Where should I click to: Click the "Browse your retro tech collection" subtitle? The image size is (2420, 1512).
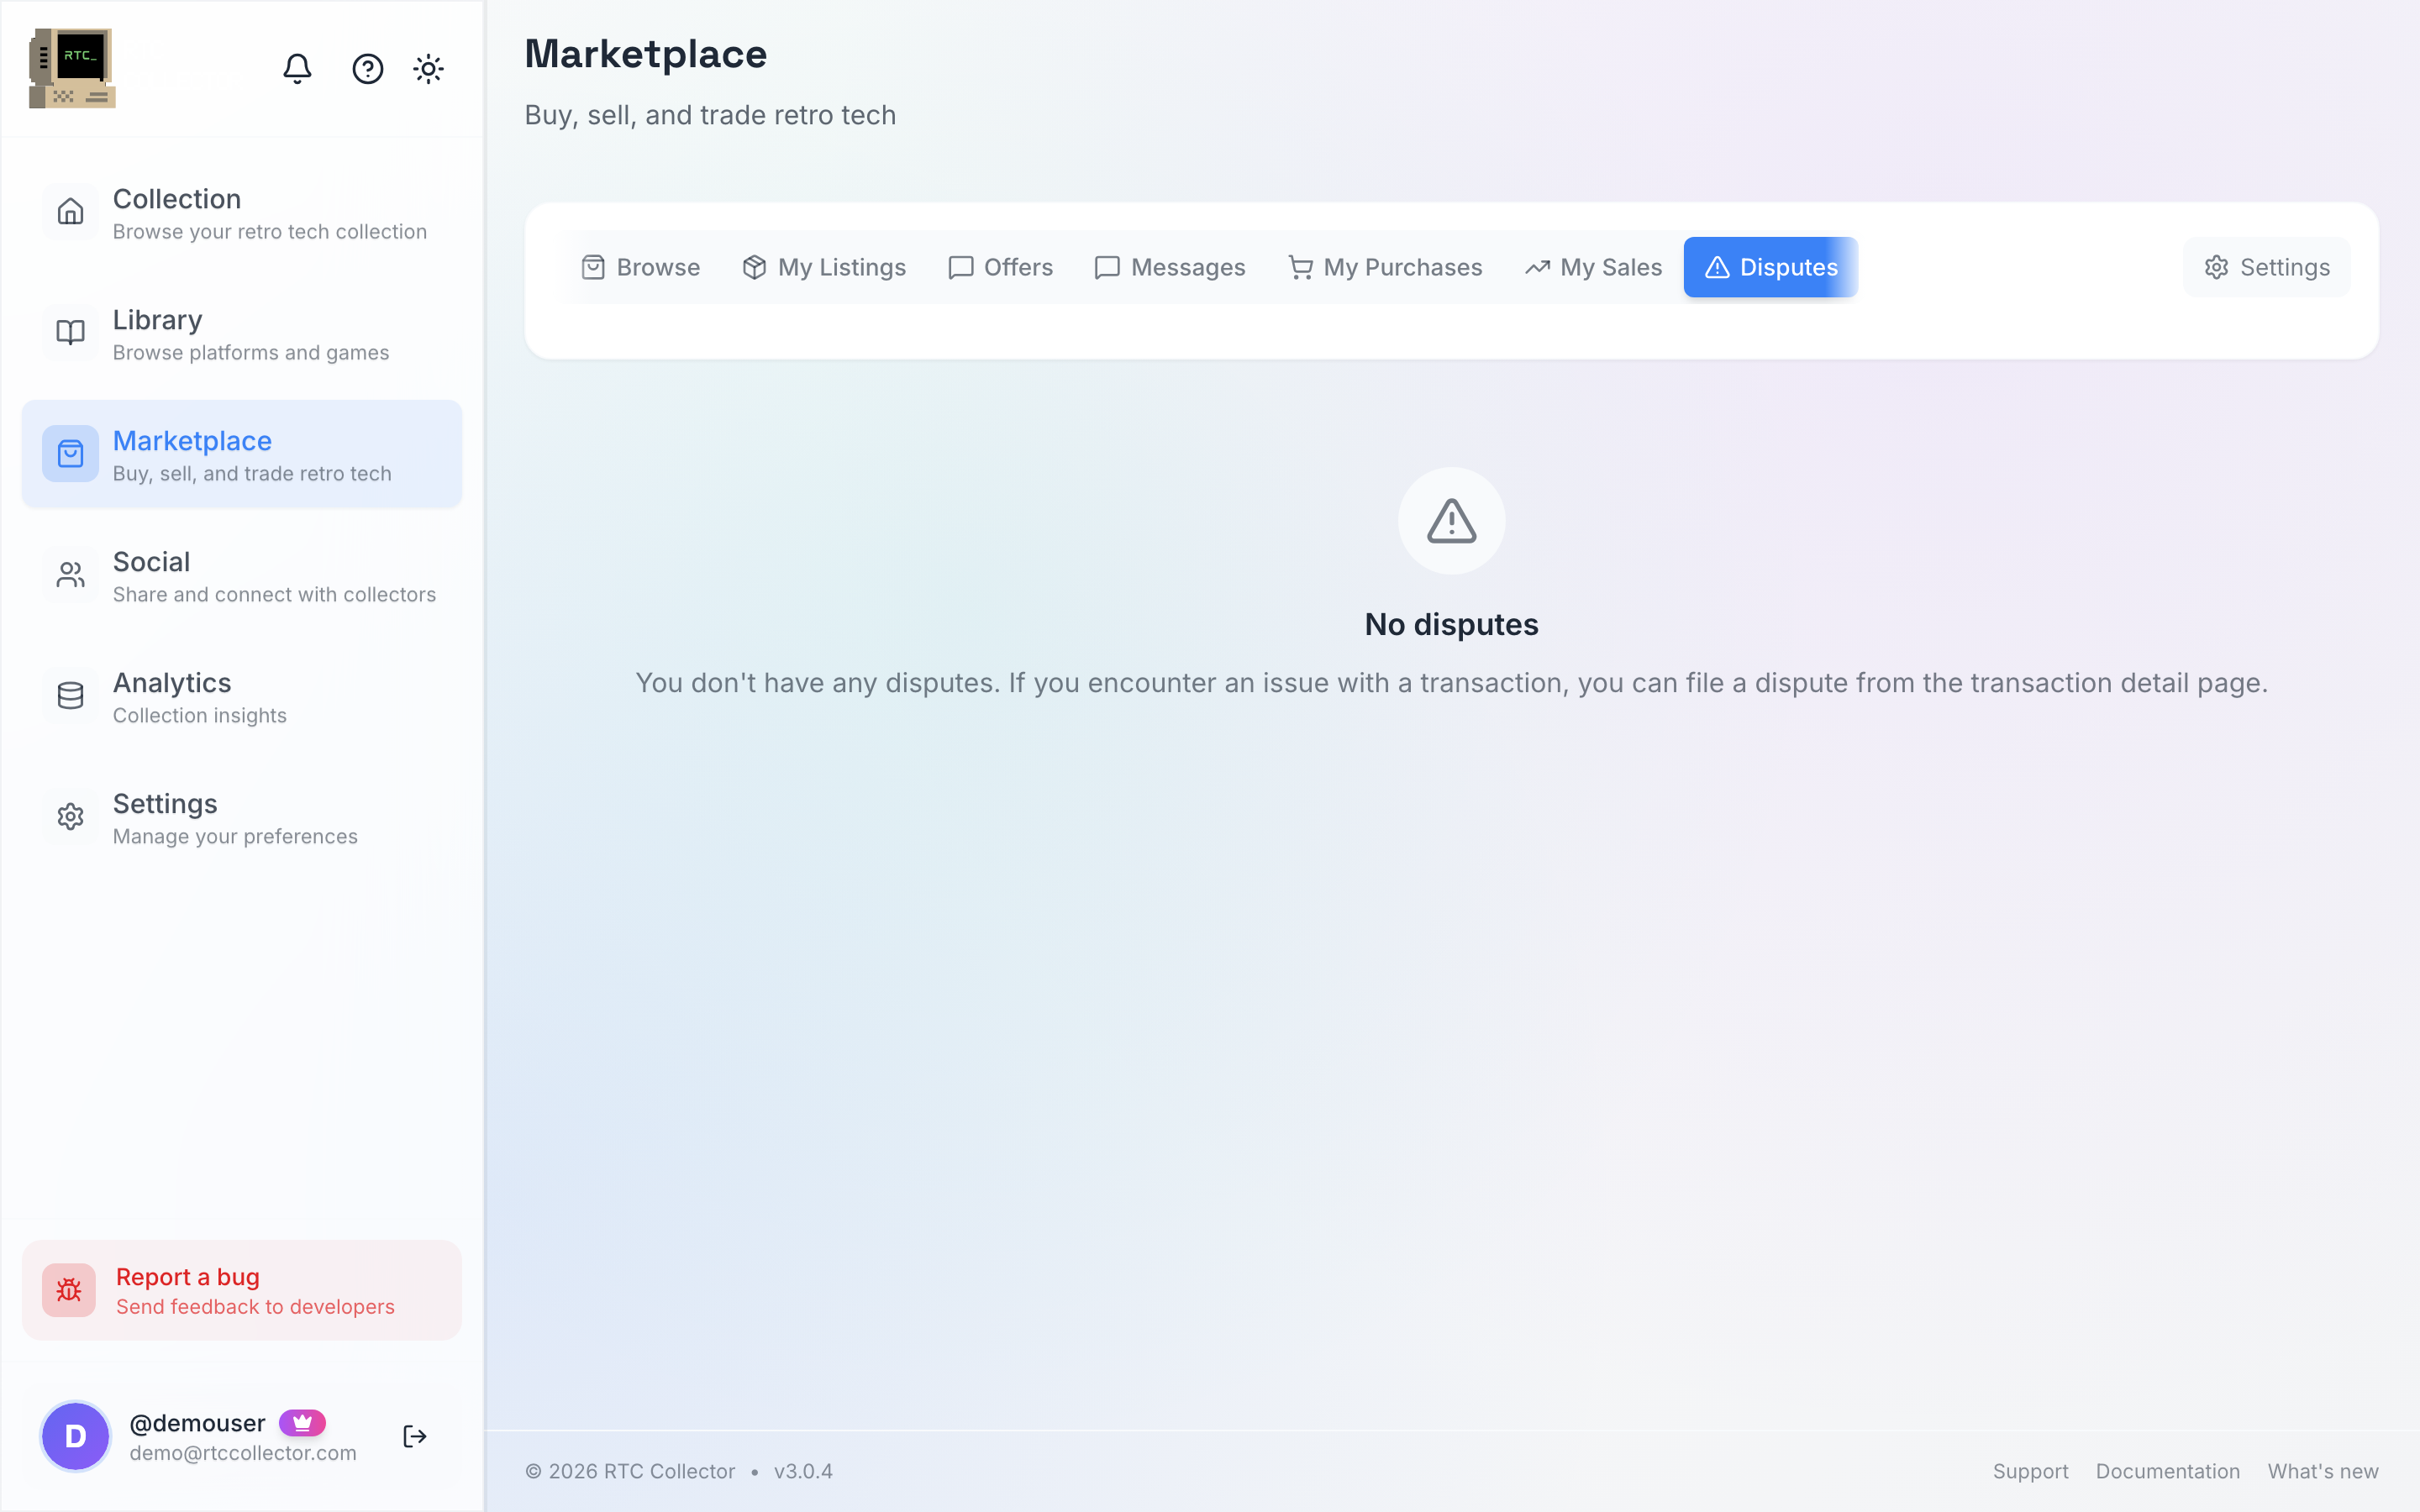(270, 232)
